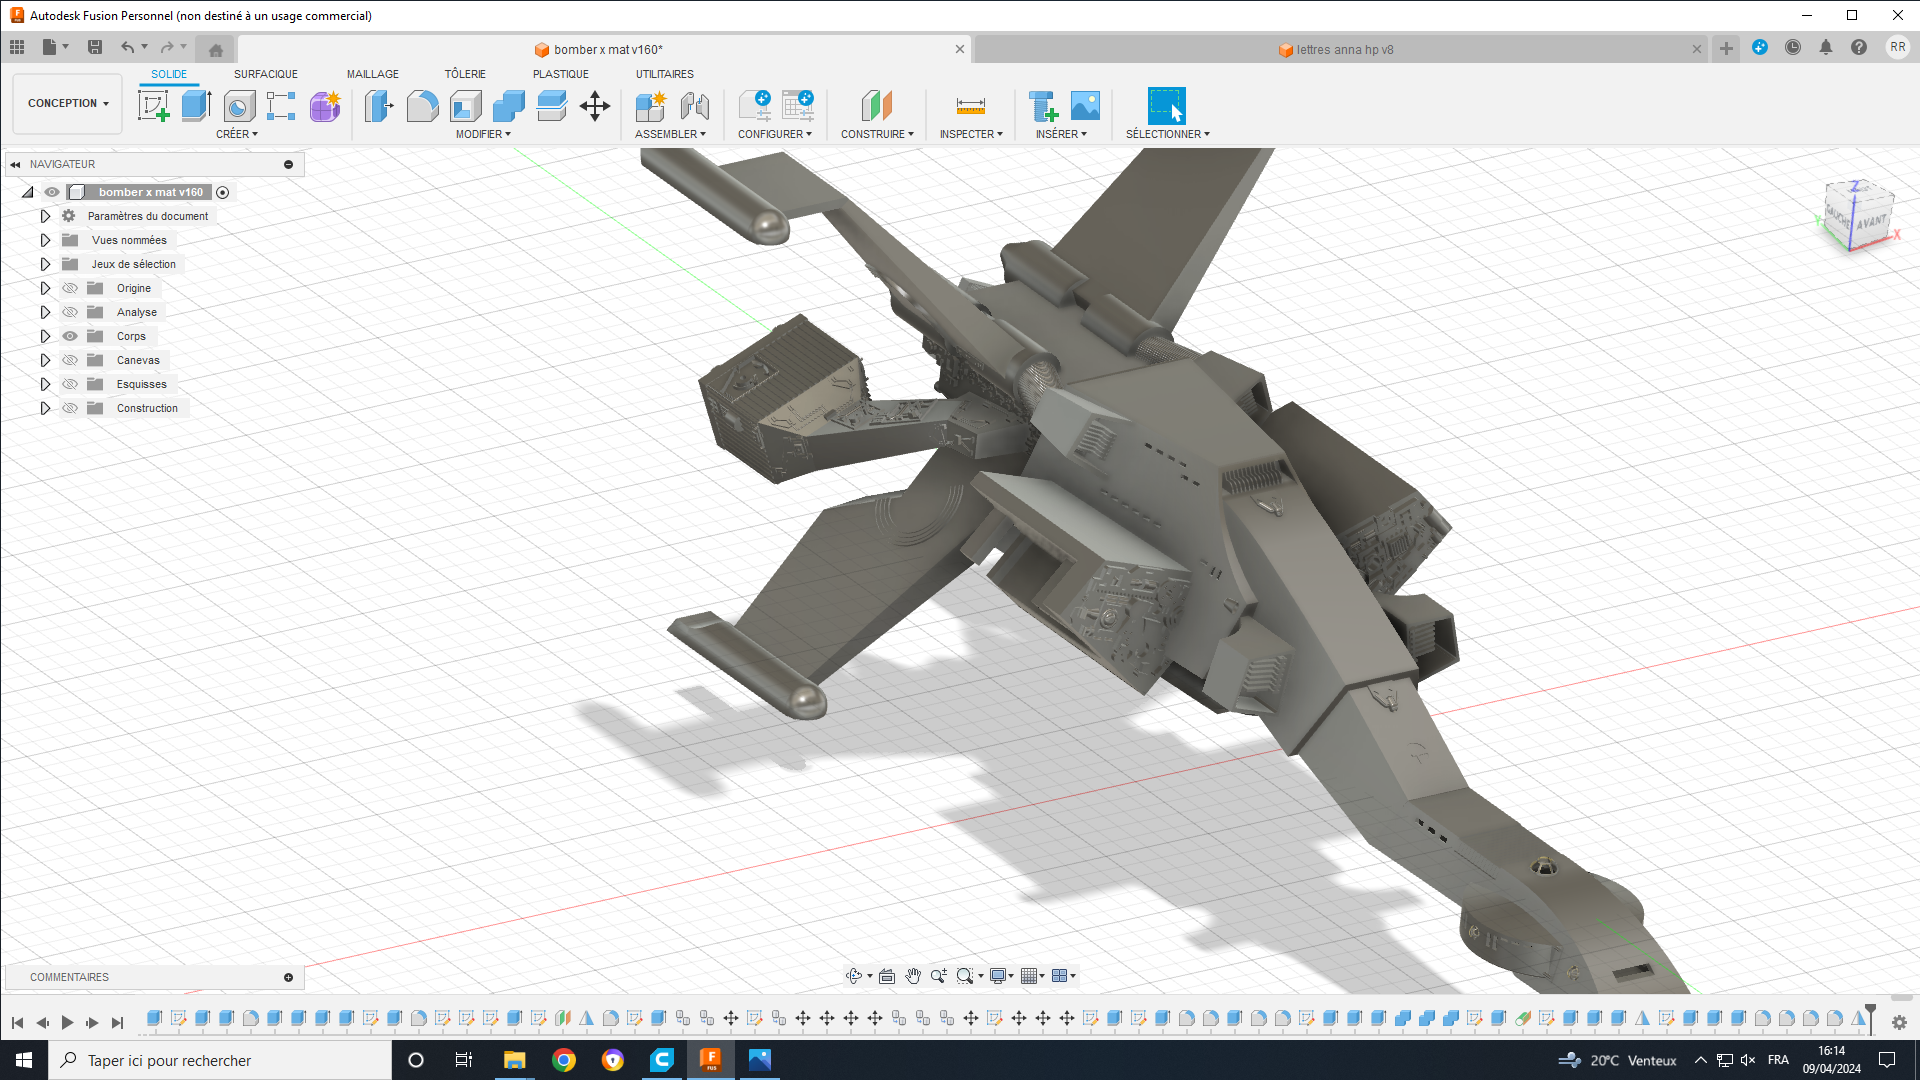Click the Measure icon under Inspecter

point(970,106)
